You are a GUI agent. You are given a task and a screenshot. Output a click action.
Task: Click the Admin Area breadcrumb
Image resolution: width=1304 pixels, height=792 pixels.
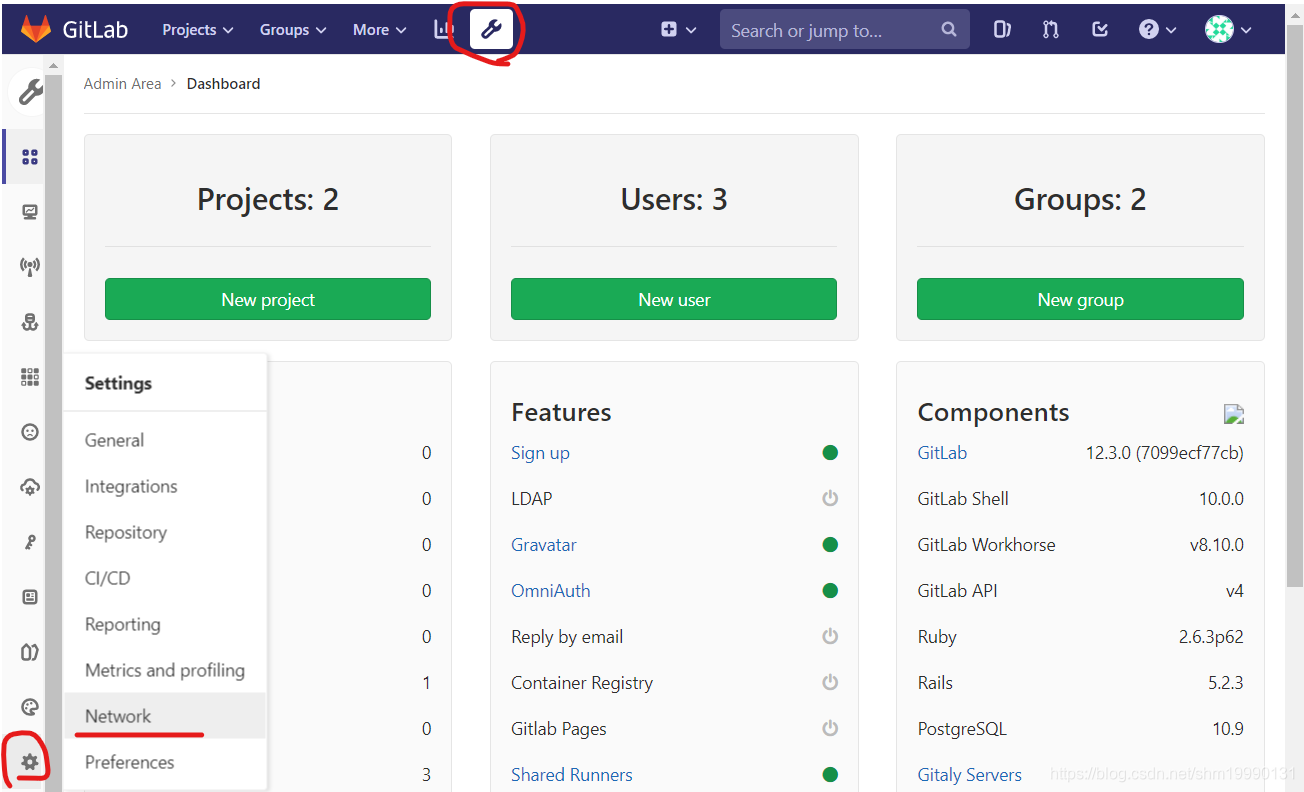(122, 84)
